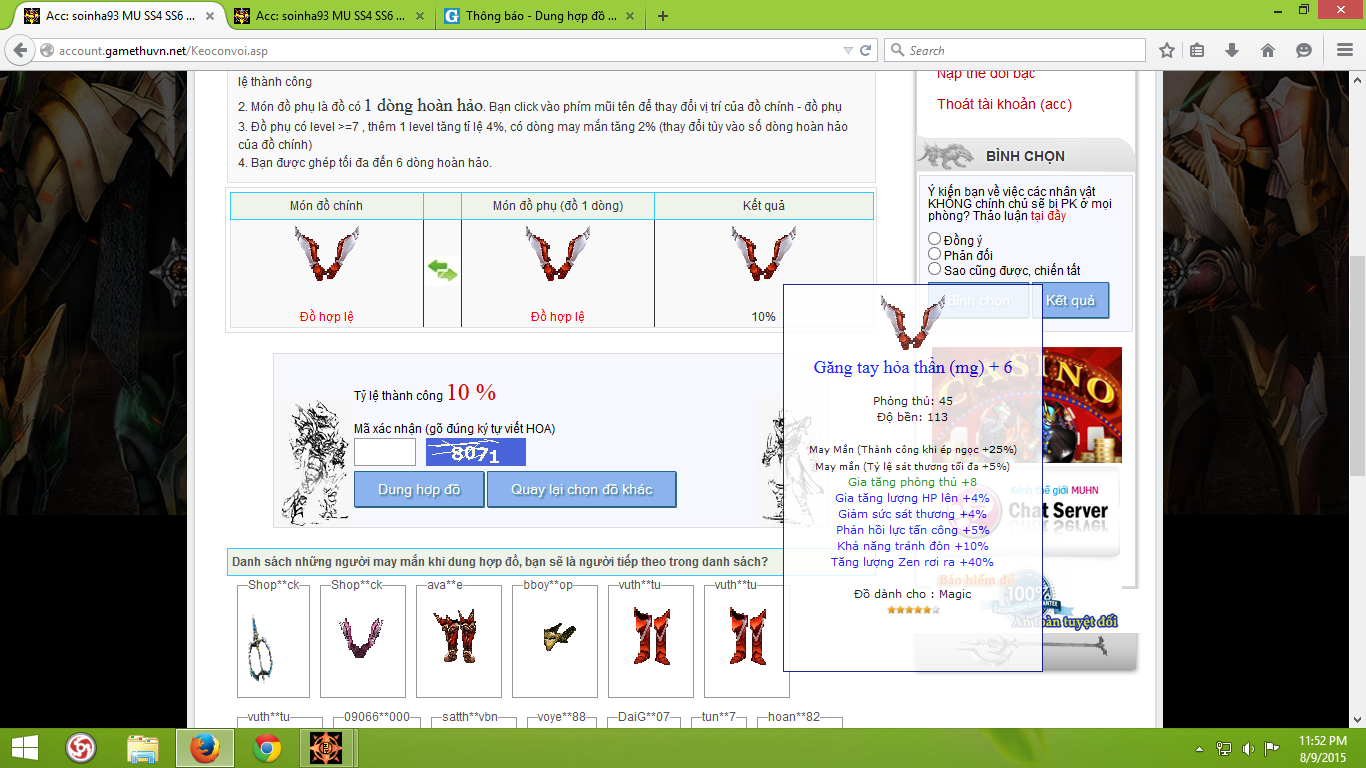Click the Kết quả poll button
This screenshot has height=768, width=1366.
click(1070, 300)
